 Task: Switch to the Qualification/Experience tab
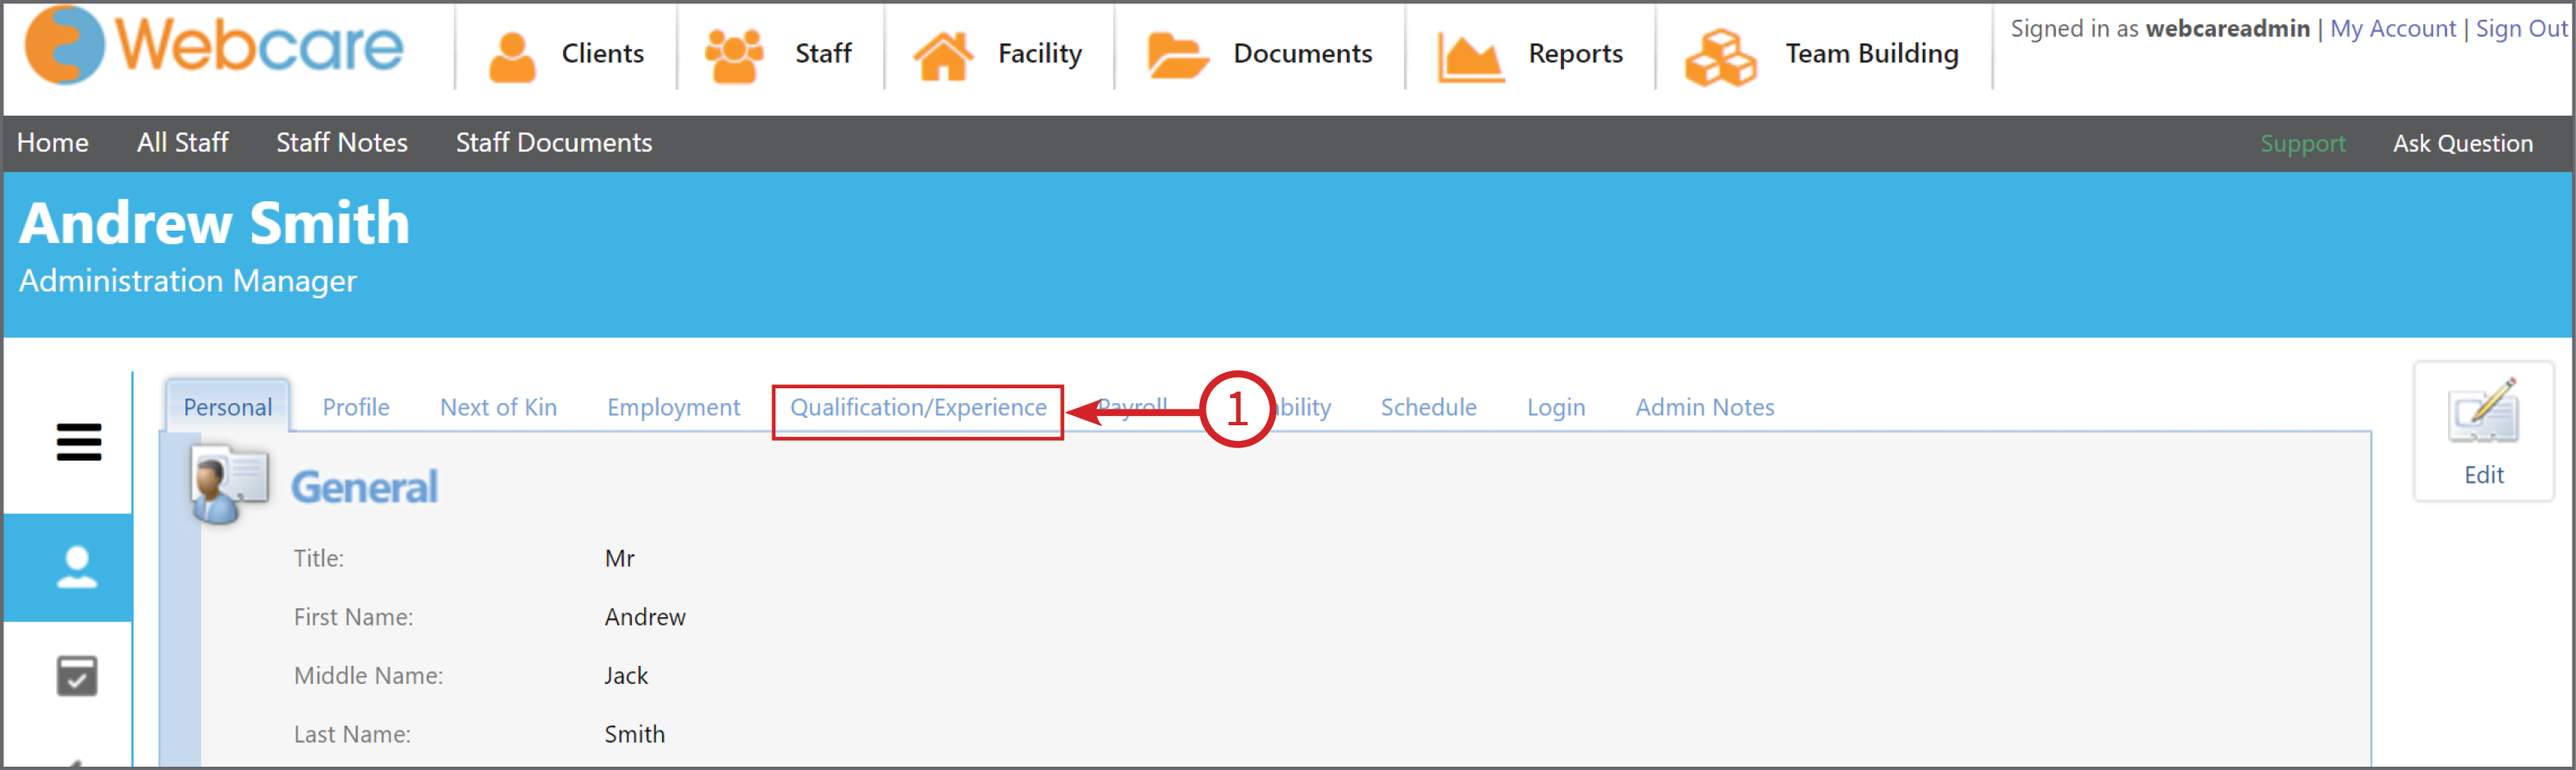917,408
